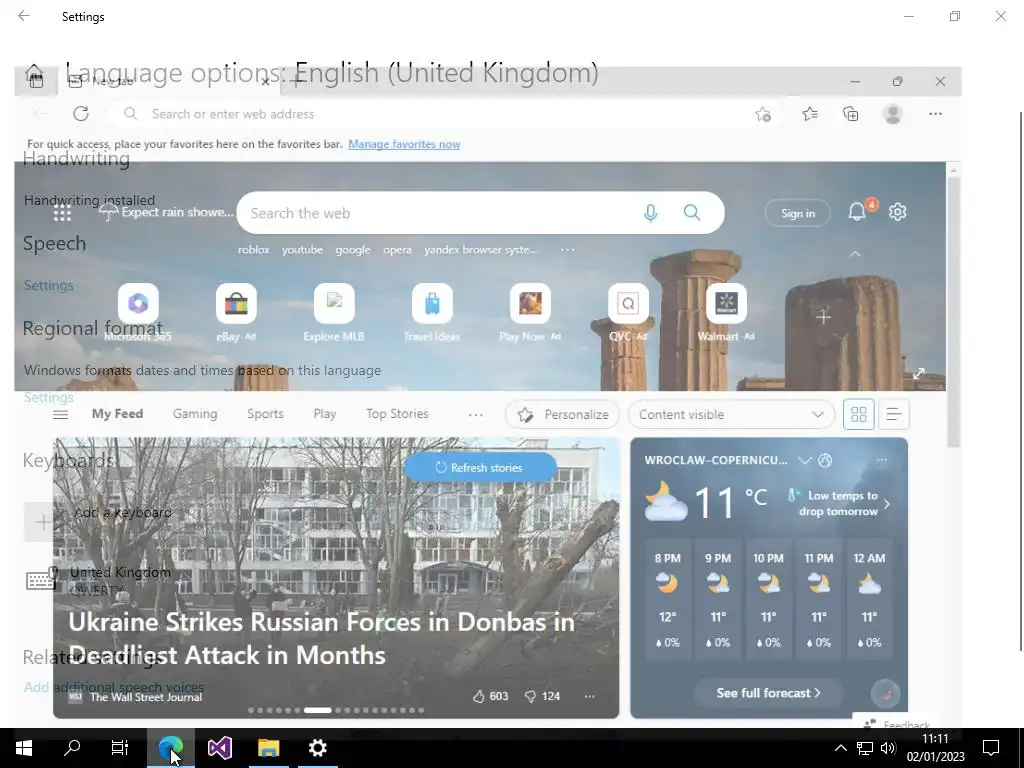Expand the background image fullscreen icon
1024x768 pixels.
pos(919,374)
